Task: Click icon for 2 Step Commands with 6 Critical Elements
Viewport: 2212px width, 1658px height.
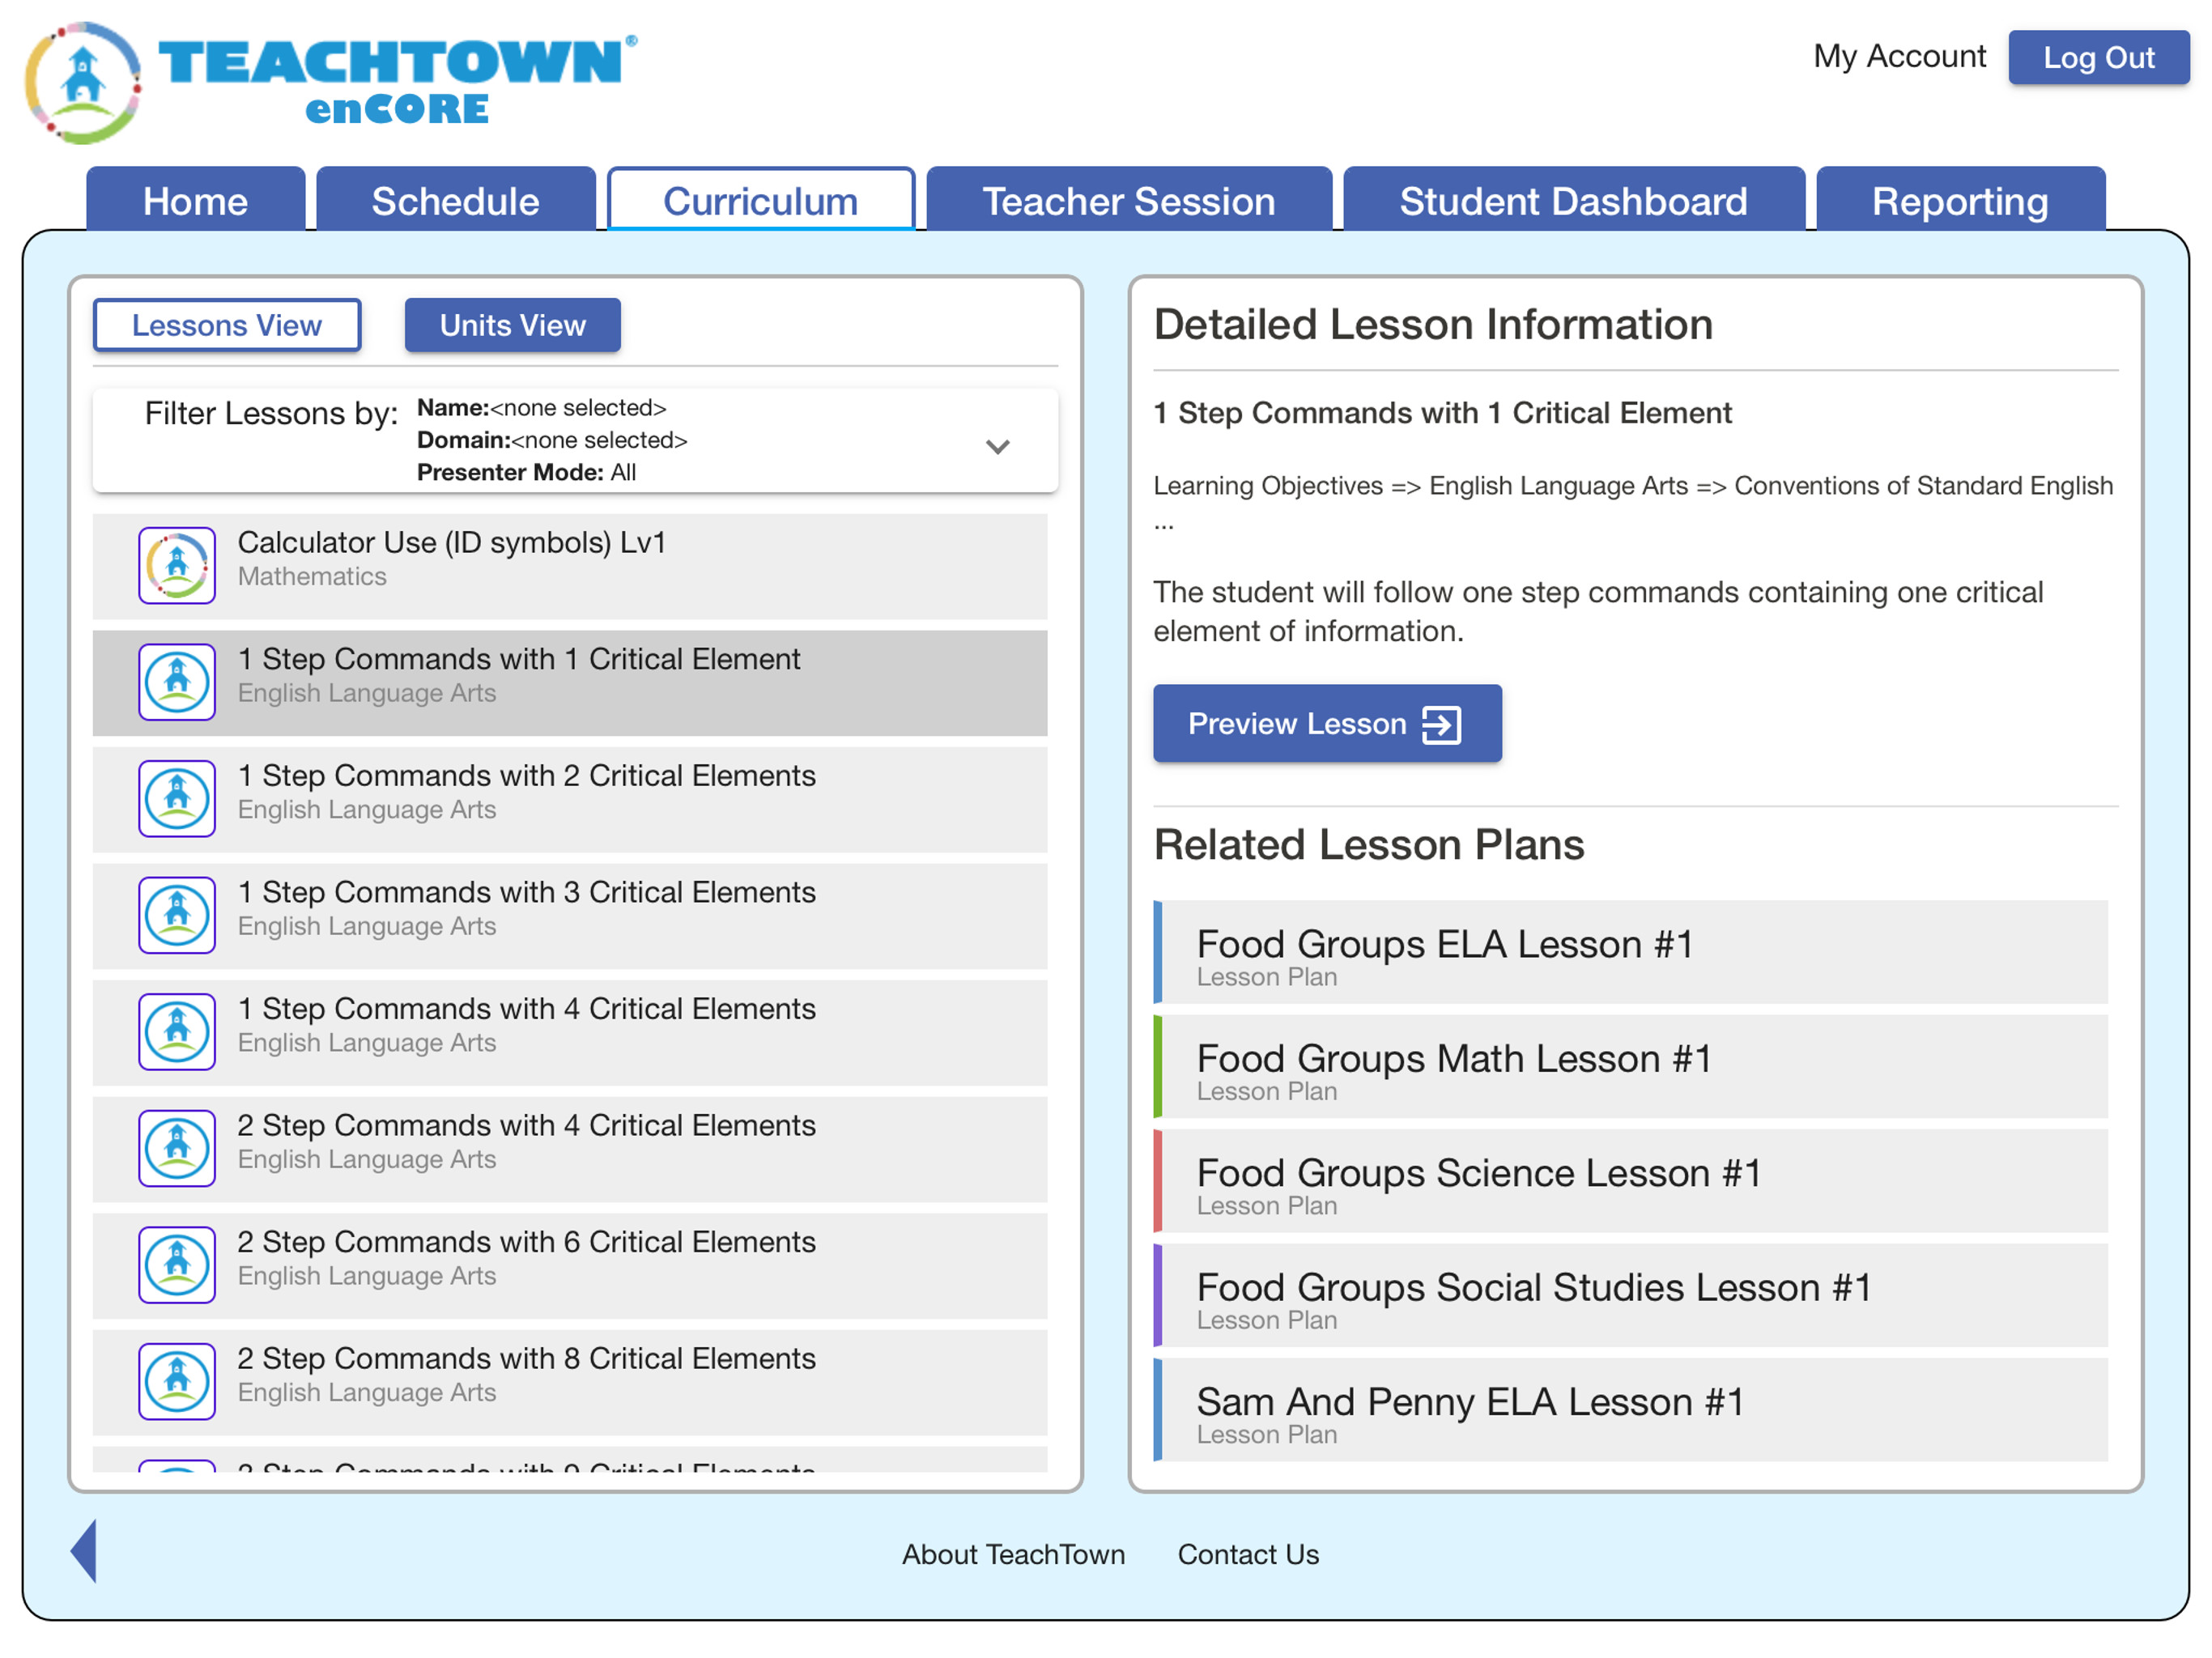Action: (177, 1264)
